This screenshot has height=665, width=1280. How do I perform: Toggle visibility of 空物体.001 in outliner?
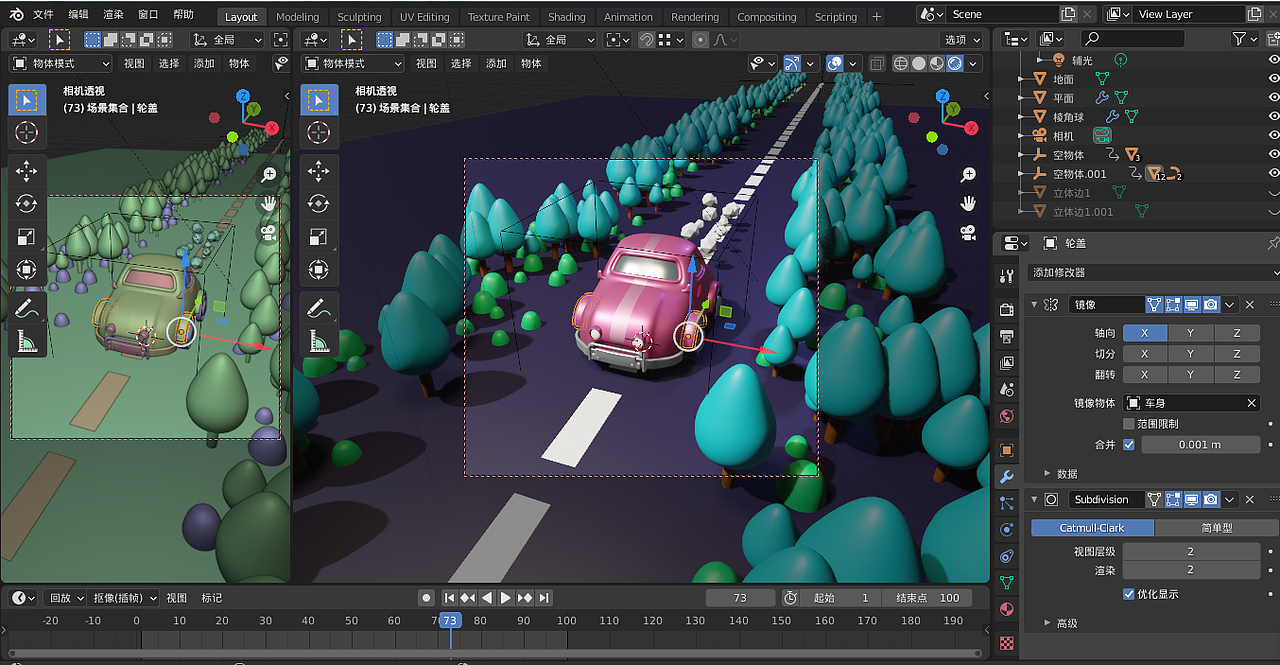coord(1273,174)
